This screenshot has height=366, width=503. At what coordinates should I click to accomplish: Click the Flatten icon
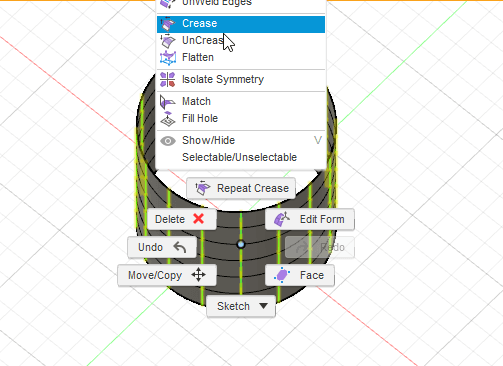(x=168, y=58)
